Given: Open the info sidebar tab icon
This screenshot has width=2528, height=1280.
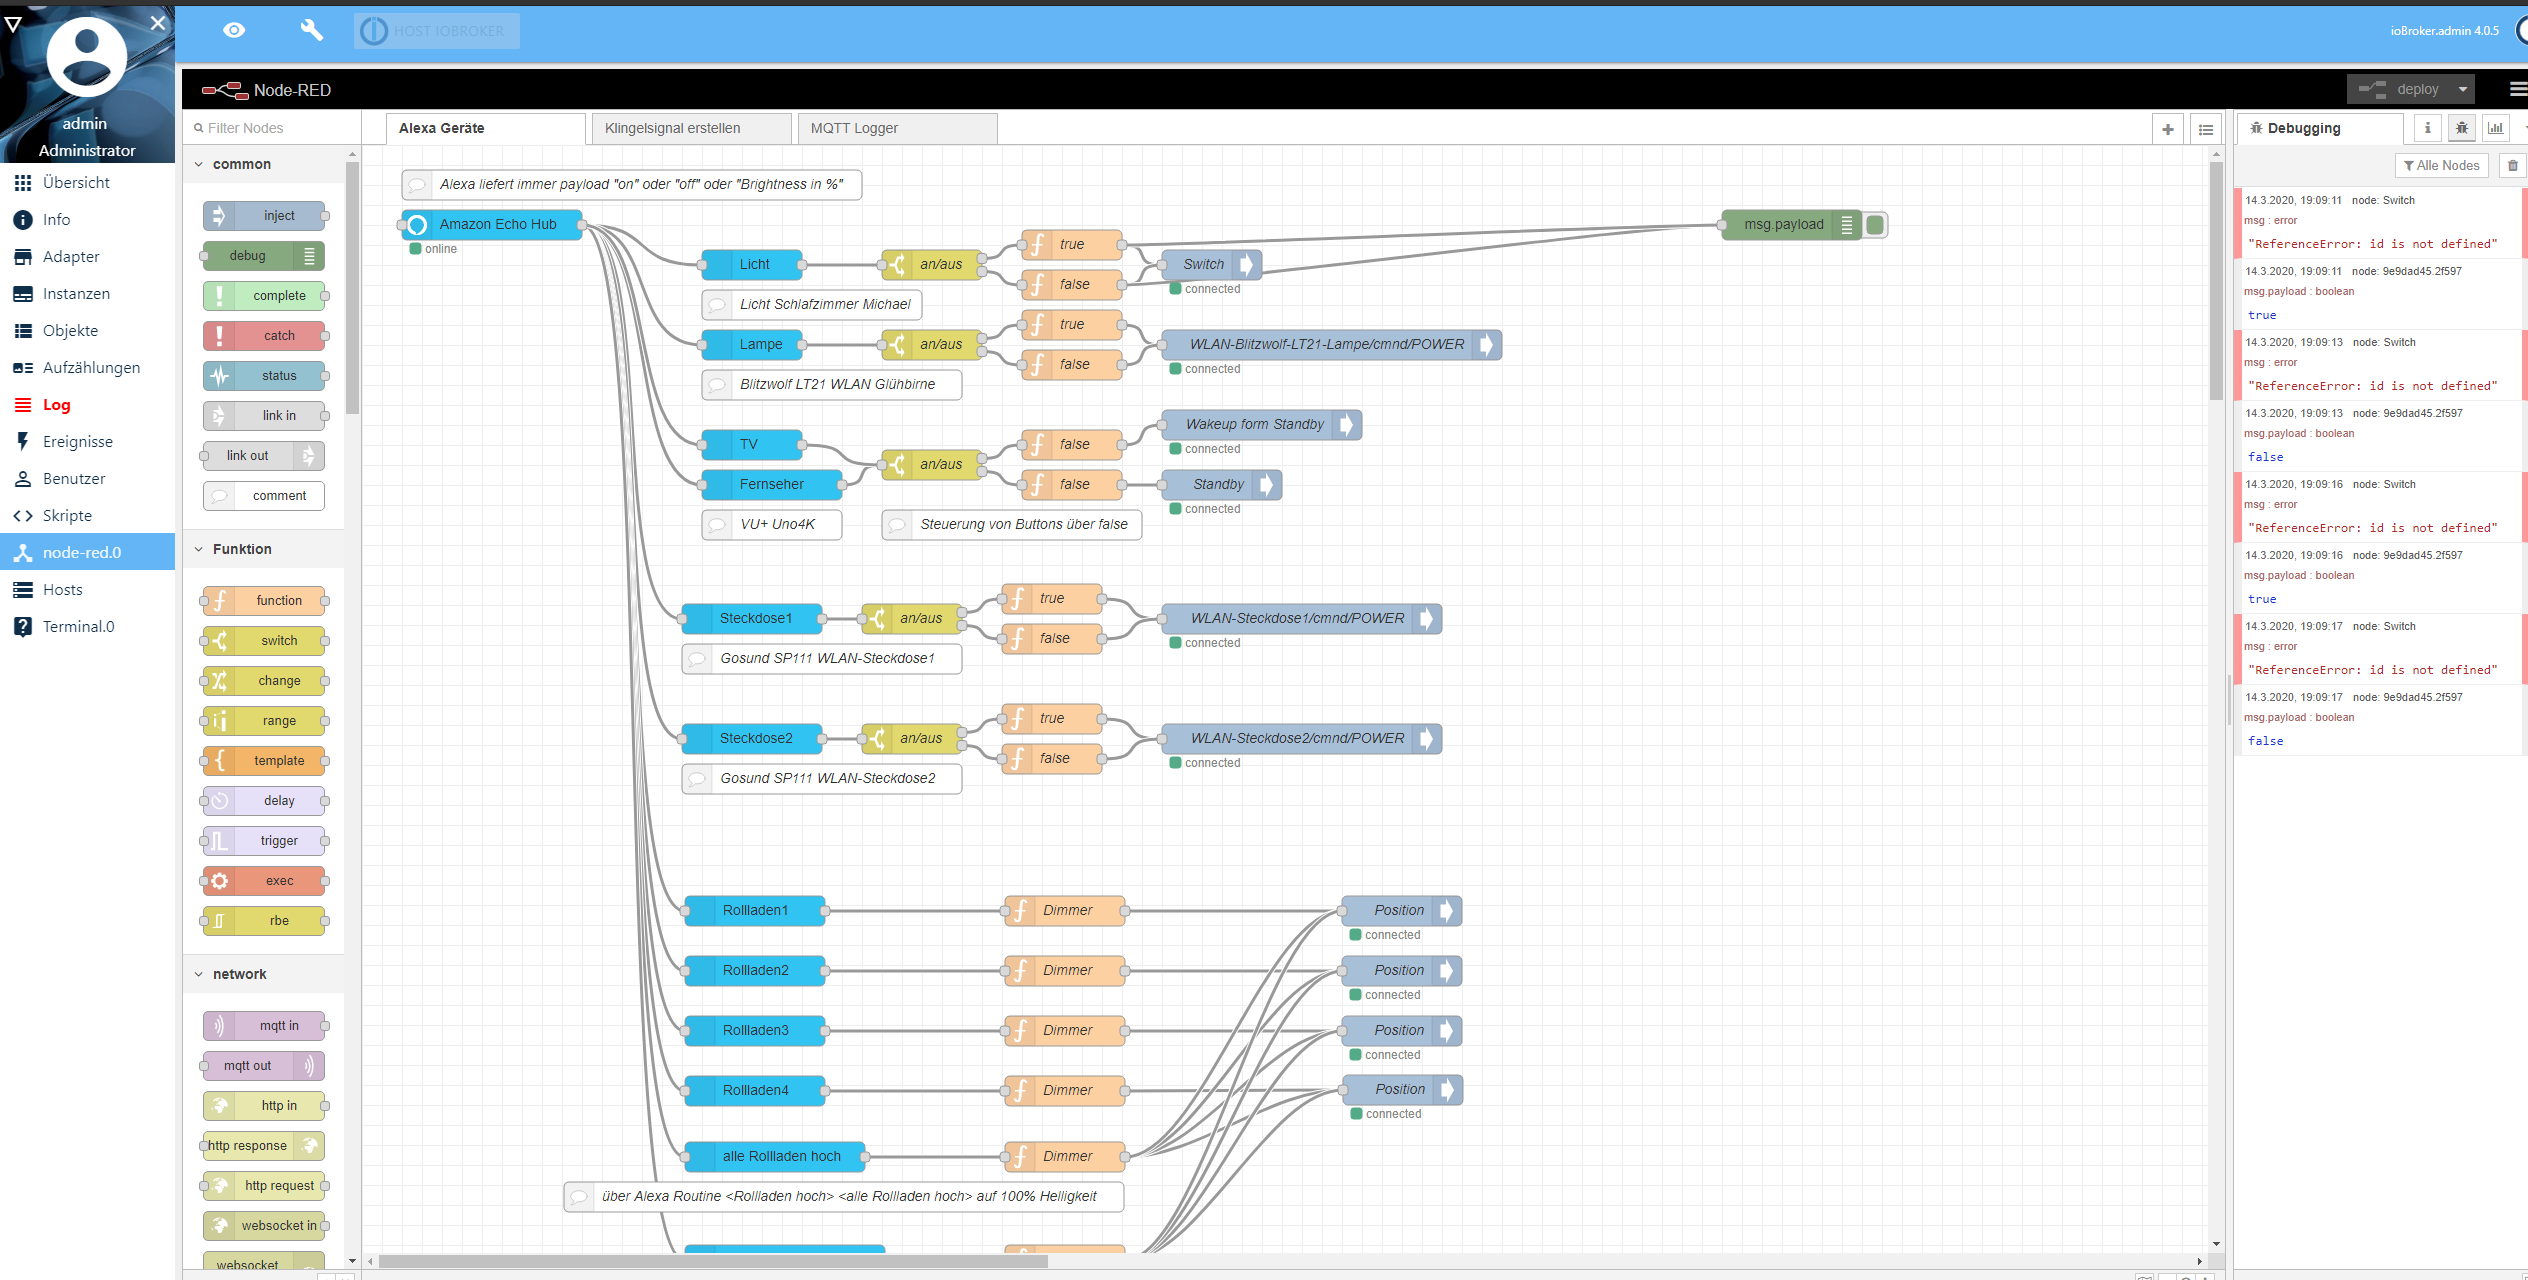Looking at the screenshot, I should click(x=2427, y=128).
